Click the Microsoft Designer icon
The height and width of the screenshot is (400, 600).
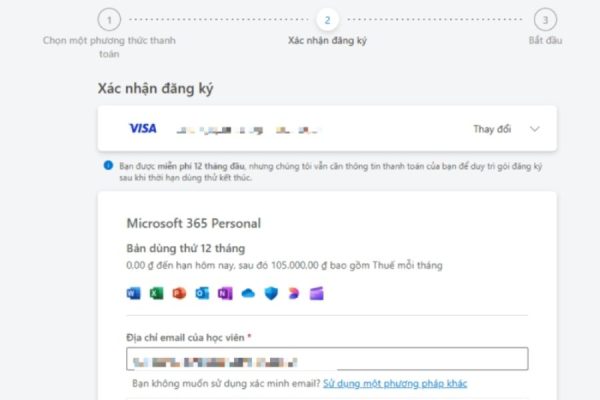(293, 294)
